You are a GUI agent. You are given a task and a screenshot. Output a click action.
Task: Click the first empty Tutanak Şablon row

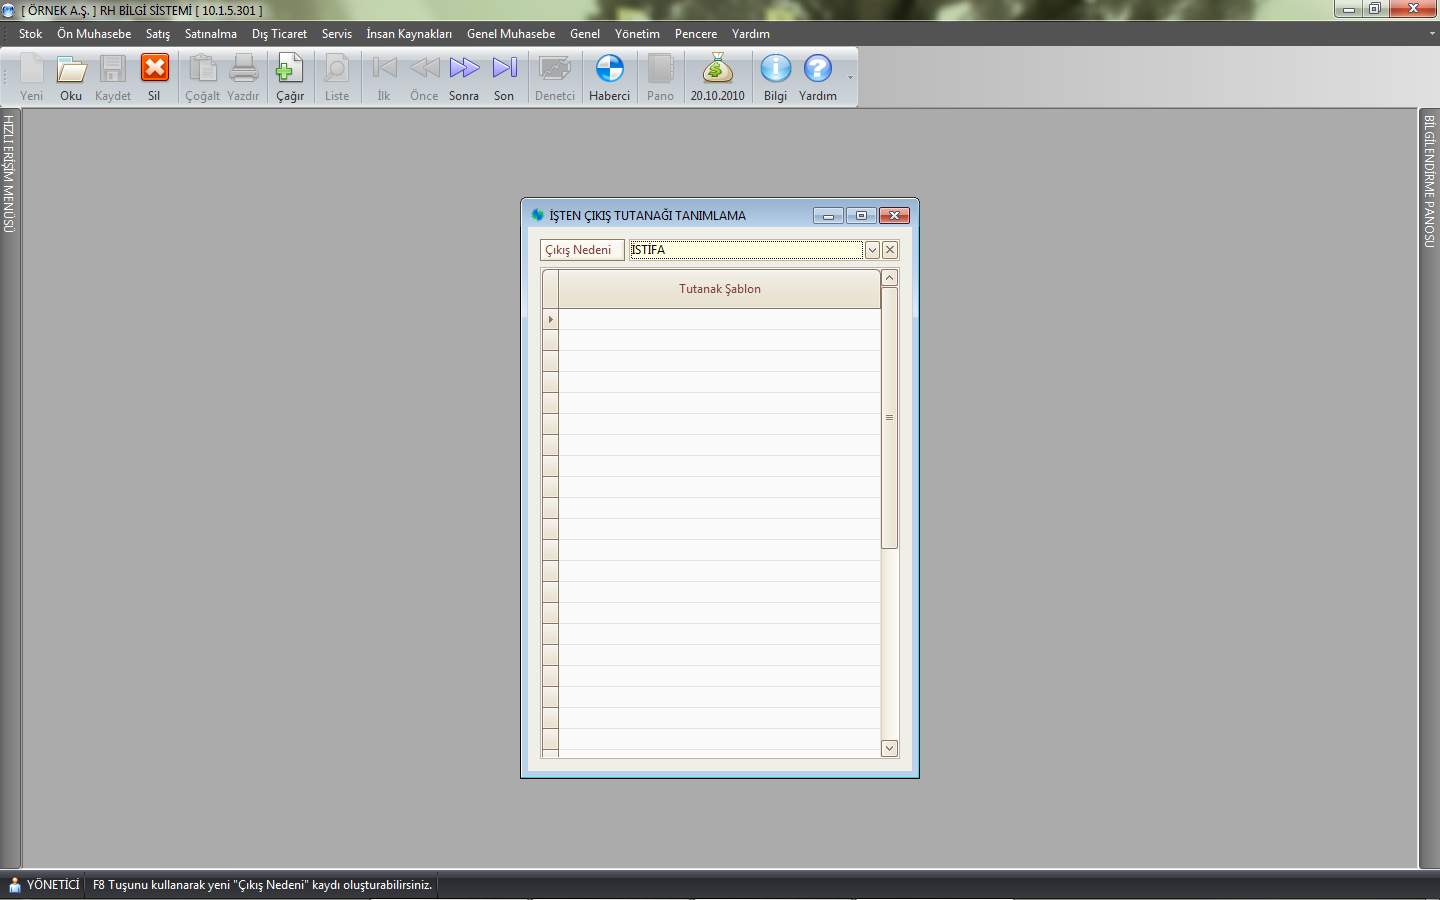pos(719,319)
